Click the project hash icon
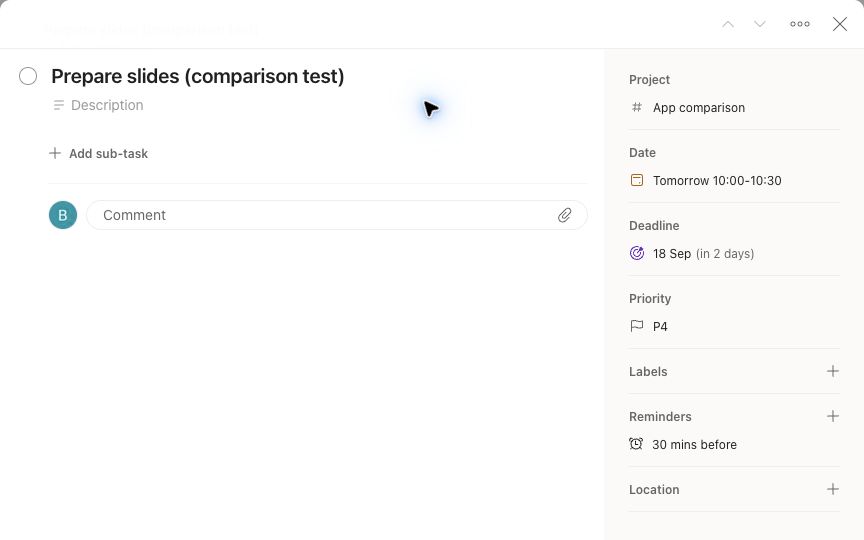The height and width of the screenshot is (540, 864). pos(636,107)
